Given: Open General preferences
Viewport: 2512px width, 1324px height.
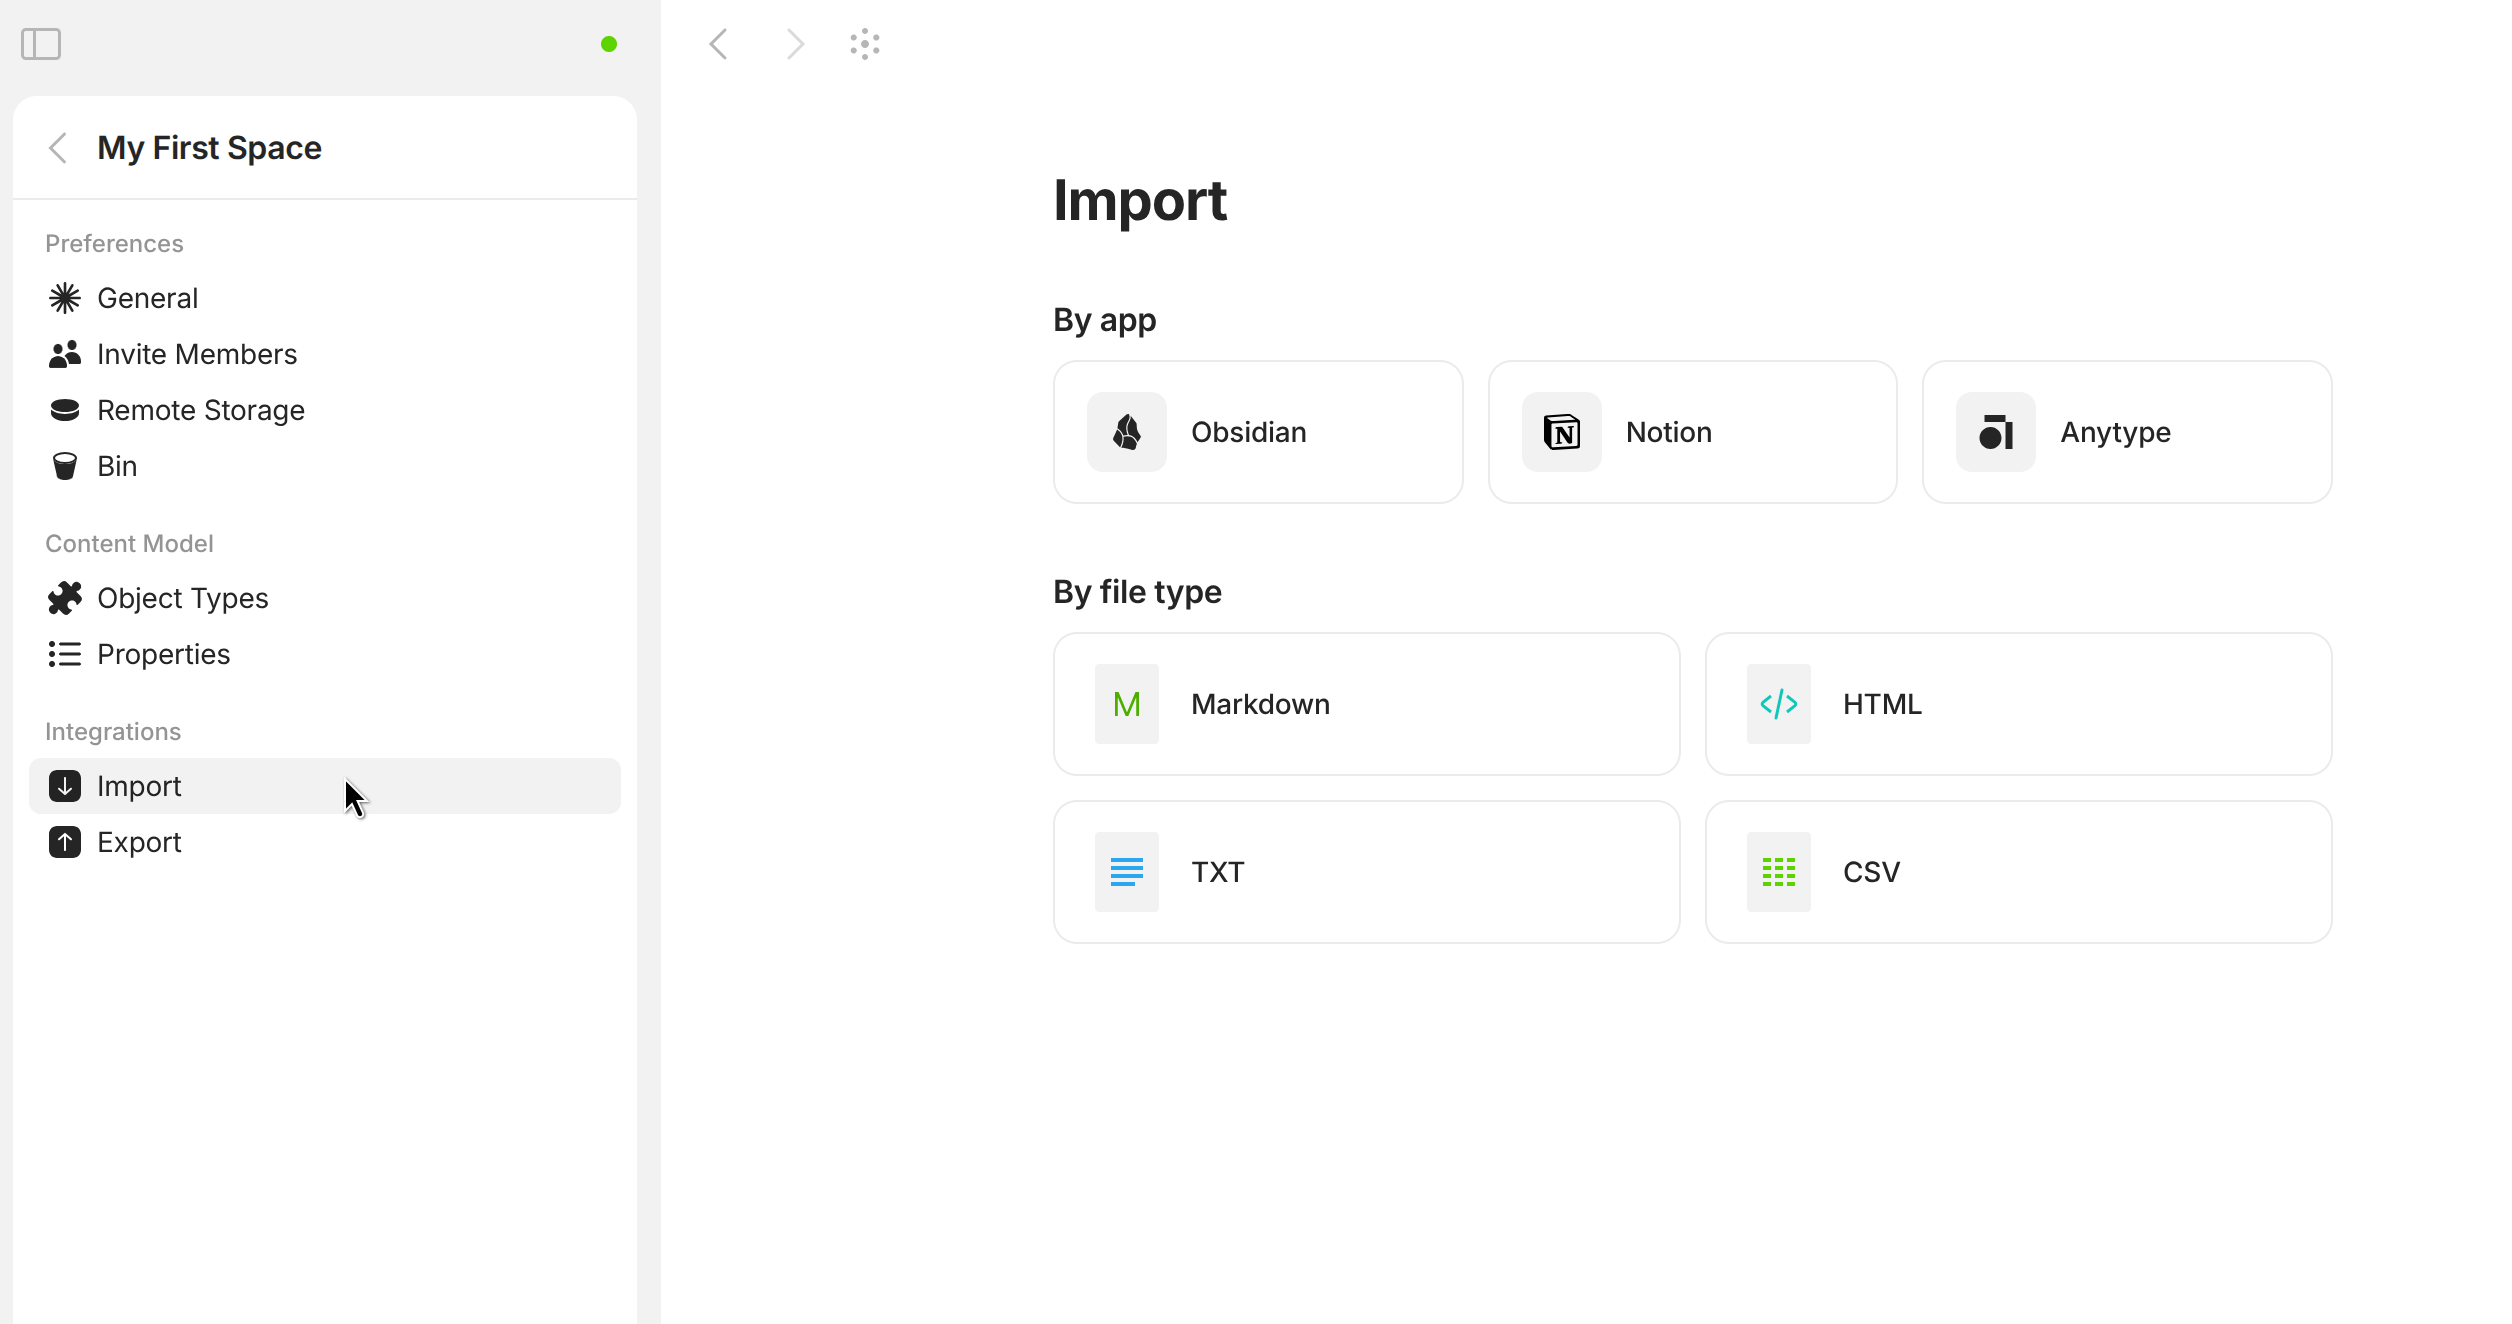Looking at the screenshot, I should [x=147, y=298].
